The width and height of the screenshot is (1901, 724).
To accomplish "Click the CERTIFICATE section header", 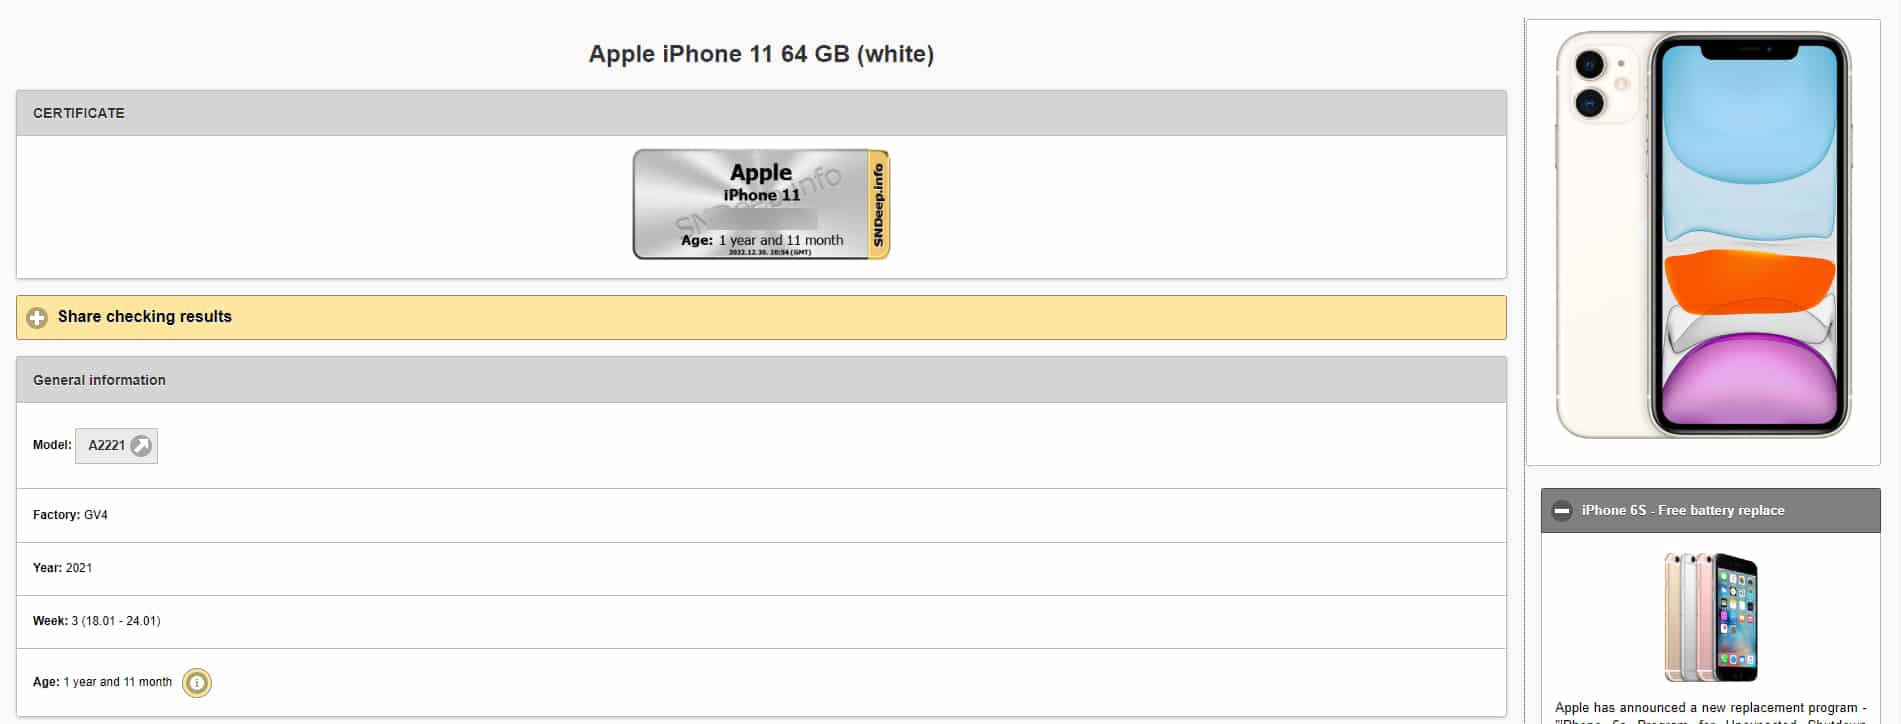I will point(761,113).
